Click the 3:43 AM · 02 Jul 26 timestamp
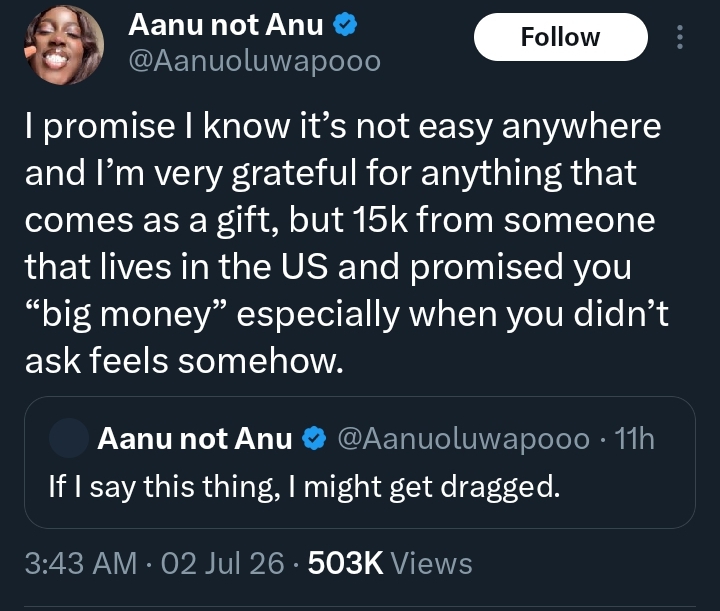Screen dimensions: 720x611 [x=154, y=563]
